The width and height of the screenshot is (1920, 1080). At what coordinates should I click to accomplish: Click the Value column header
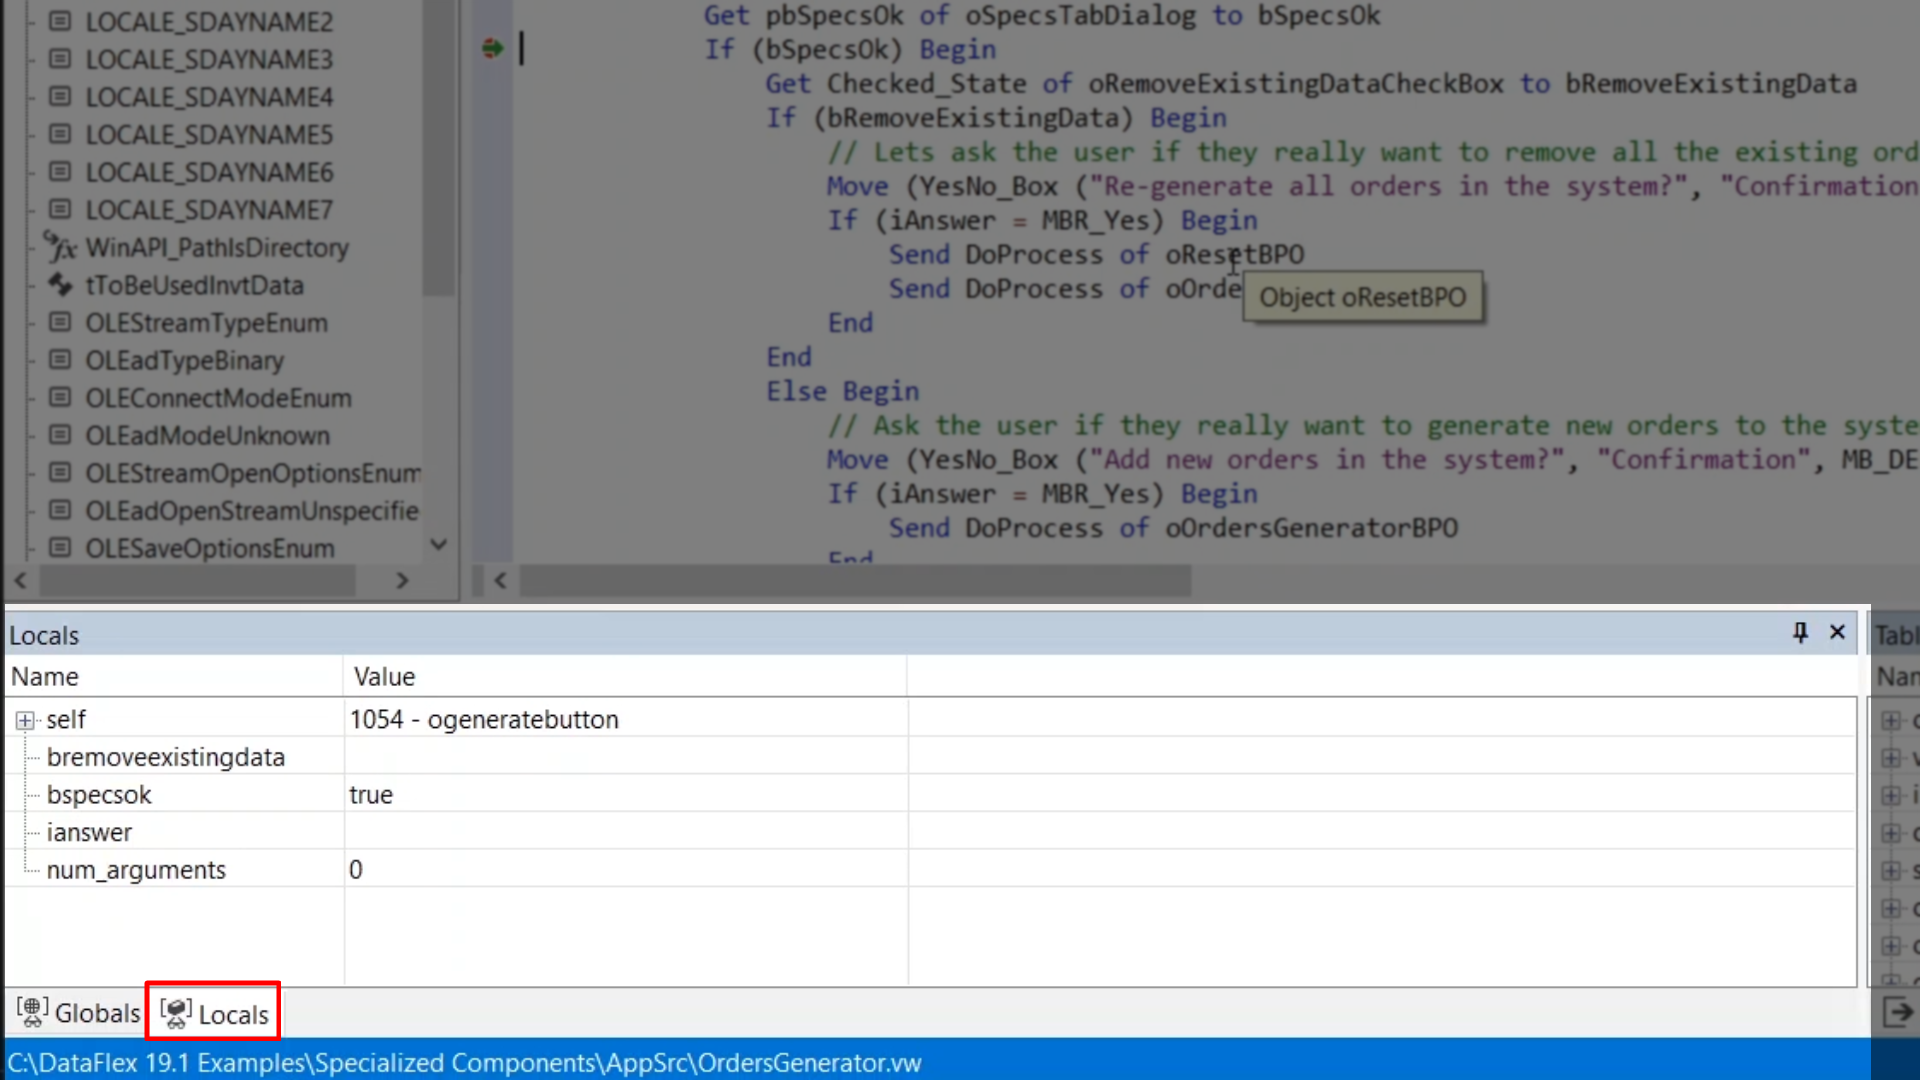click(384, 677)
